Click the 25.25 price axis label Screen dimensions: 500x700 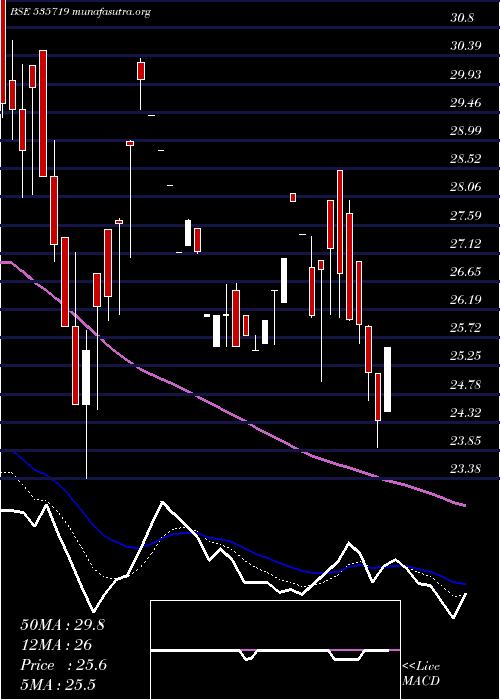click(x=466, y=356)
